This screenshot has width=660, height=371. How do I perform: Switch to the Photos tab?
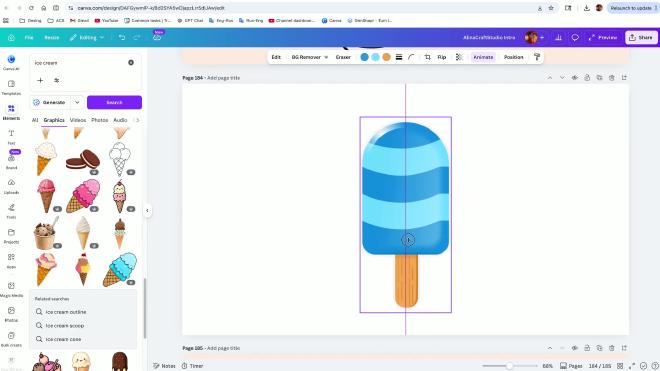100,120
